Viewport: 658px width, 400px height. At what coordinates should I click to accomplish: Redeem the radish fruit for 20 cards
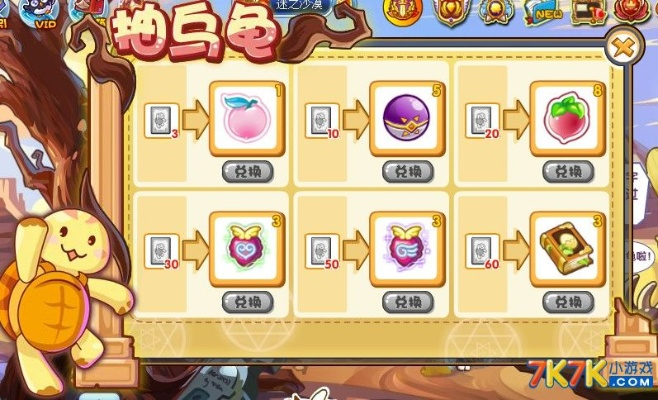pyautogui.click(x=568, y=172)
